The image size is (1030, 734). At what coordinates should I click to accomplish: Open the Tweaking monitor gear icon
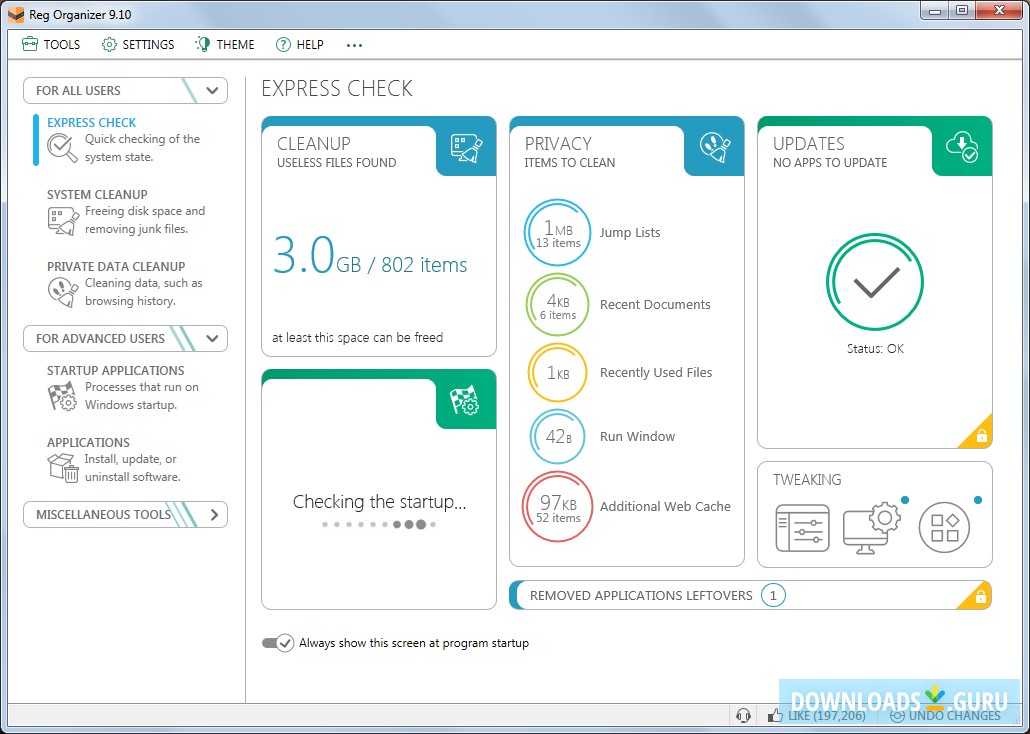(x=872, y=528)
